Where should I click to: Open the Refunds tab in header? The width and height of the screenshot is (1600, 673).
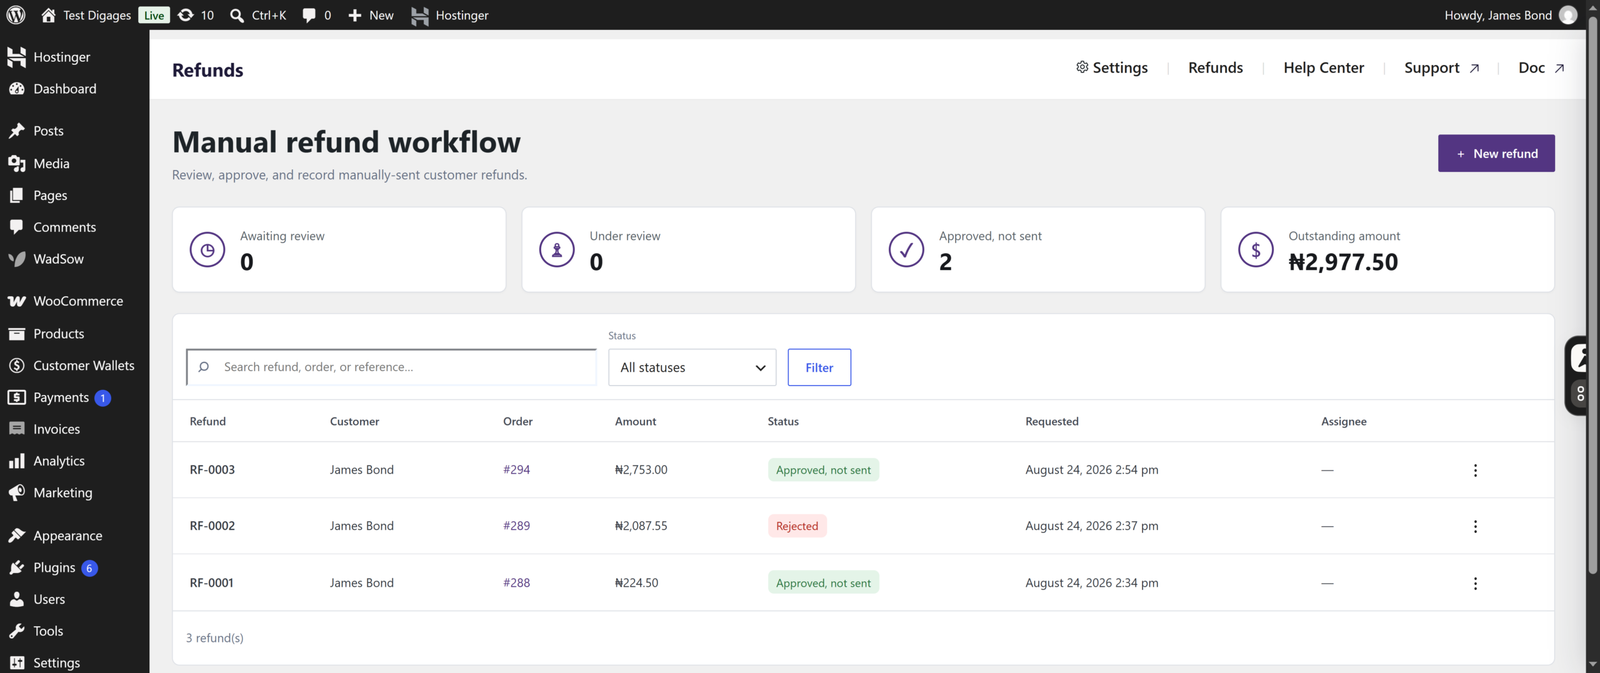tap(1215, 67)
